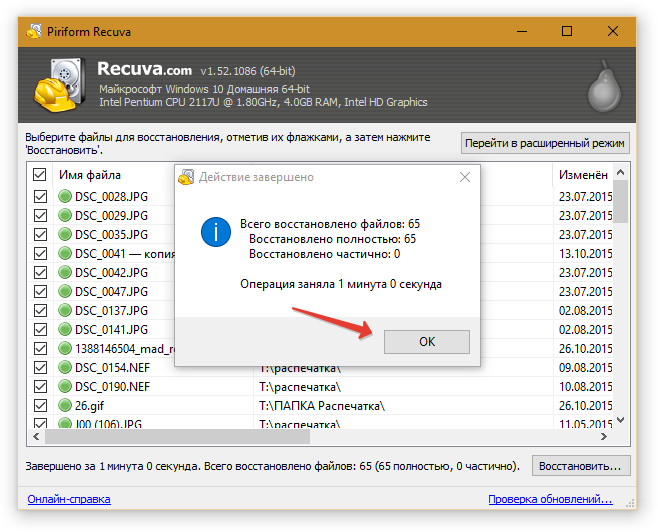The width and height of the screenshot is (658, 532).
Task: Click green status icon of DSC_0035.JPG
Action: [65, 234]
